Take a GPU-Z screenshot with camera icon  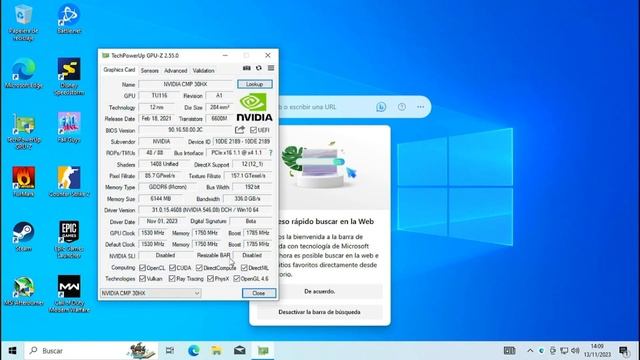247,68
